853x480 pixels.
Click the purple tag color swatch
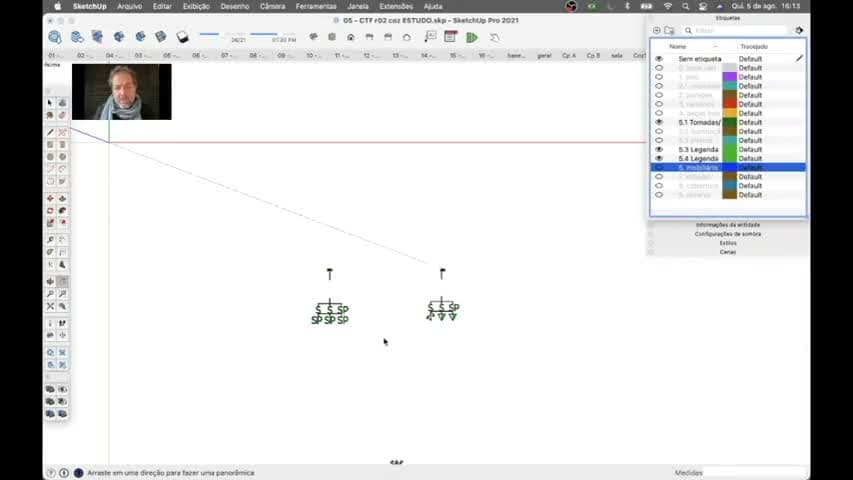tap(730, 77)
